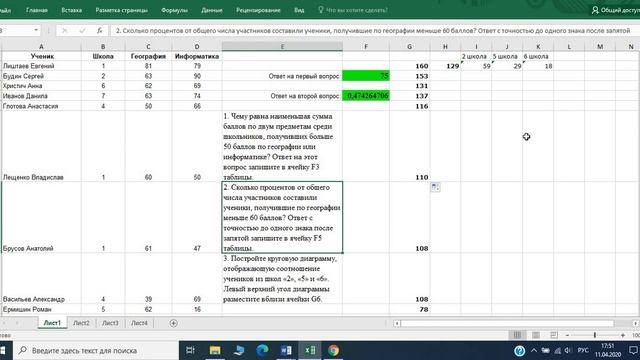Select the cell with bold value 129
The height and width of the screenshot is (360, 640).
tap(445, 66)
